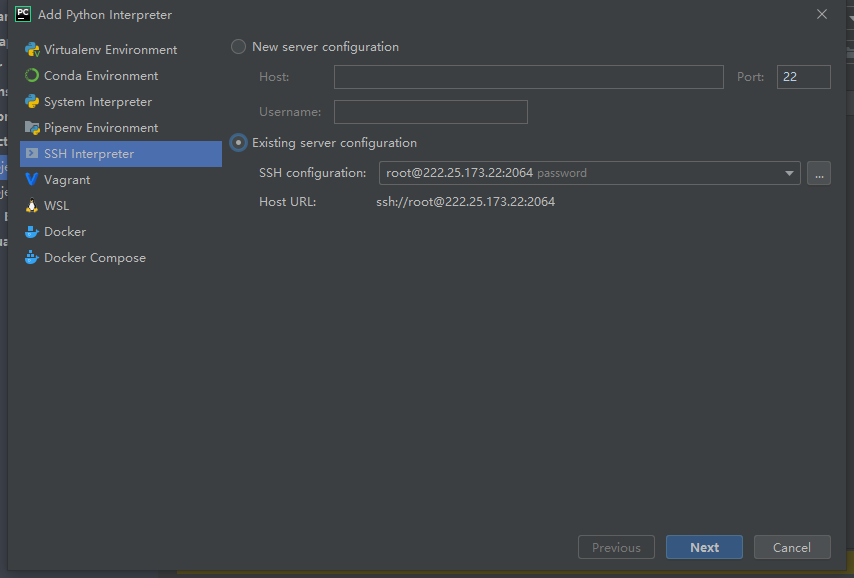Select Existing server configuration radio button
The width and height of the screenshot is (854, 578).
(238, 143)
